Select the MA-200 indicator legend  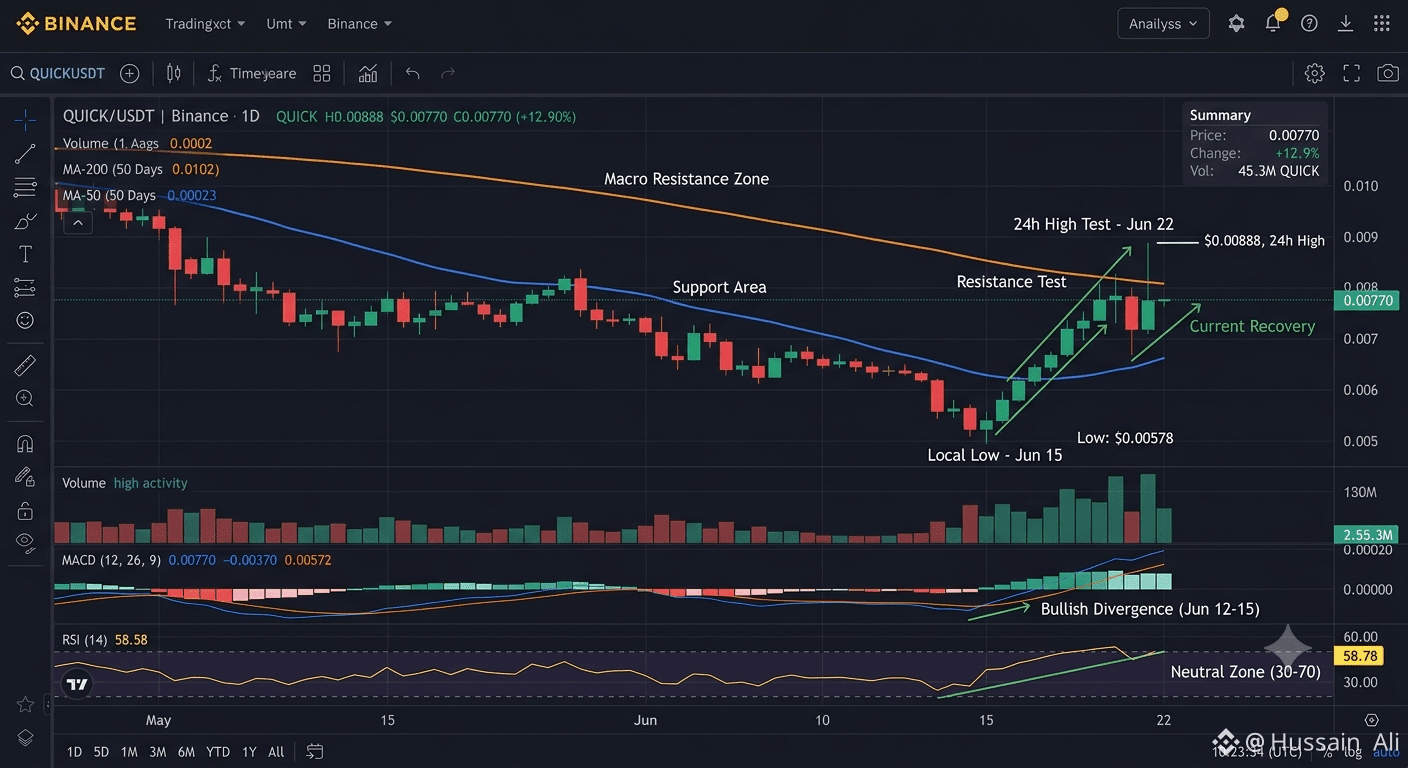tap(141, 169)
